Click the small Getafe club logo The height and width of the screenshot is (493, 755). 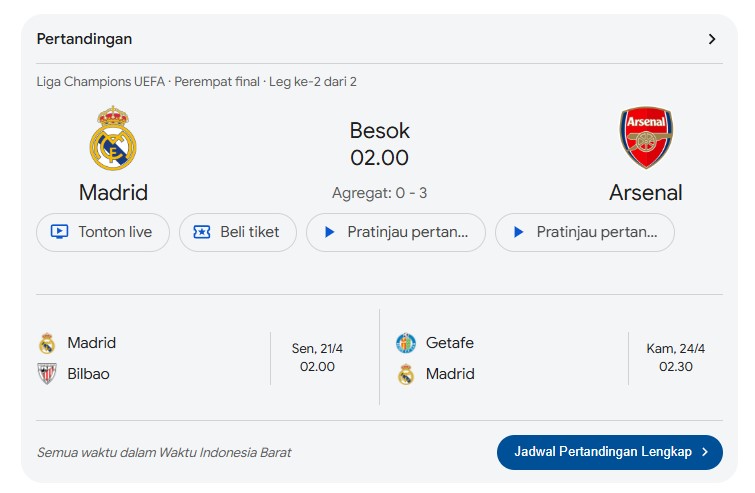[x=405, y=343]
